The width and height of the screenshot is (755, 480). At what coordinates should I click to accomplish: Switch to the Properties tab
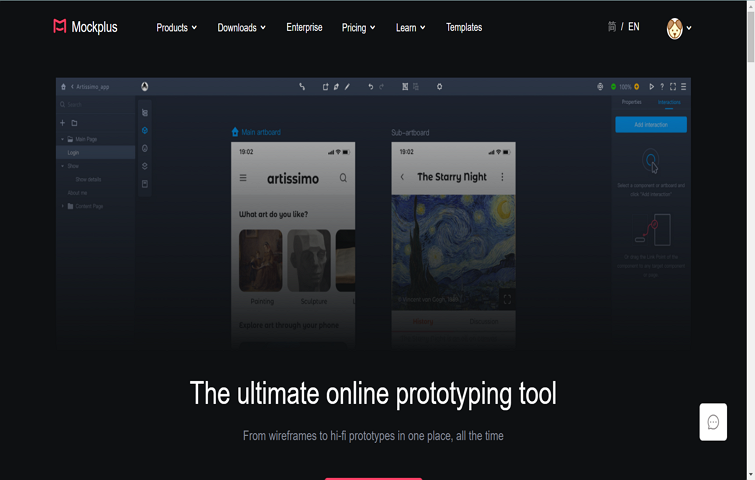coord(631,102)
